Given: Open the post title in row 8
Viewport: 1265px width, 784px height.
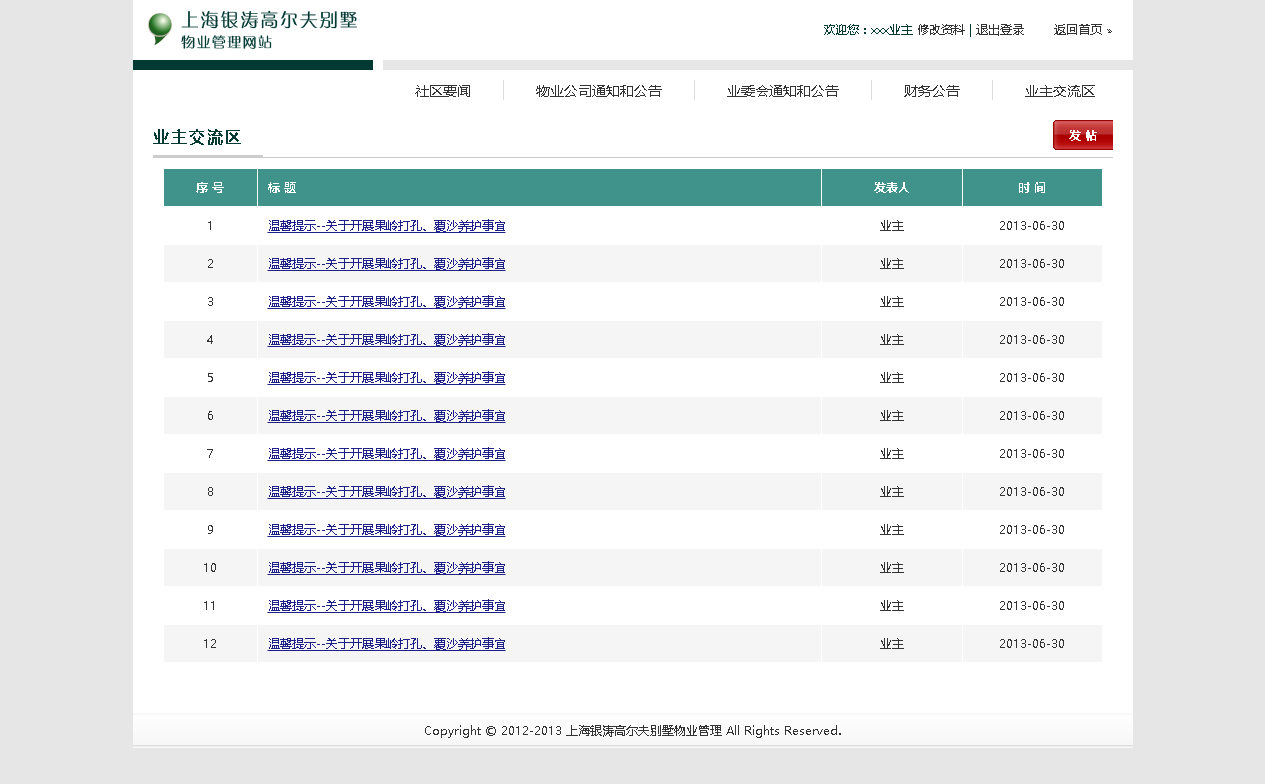Looking at the screenshot, I should [x=386, y=492].
